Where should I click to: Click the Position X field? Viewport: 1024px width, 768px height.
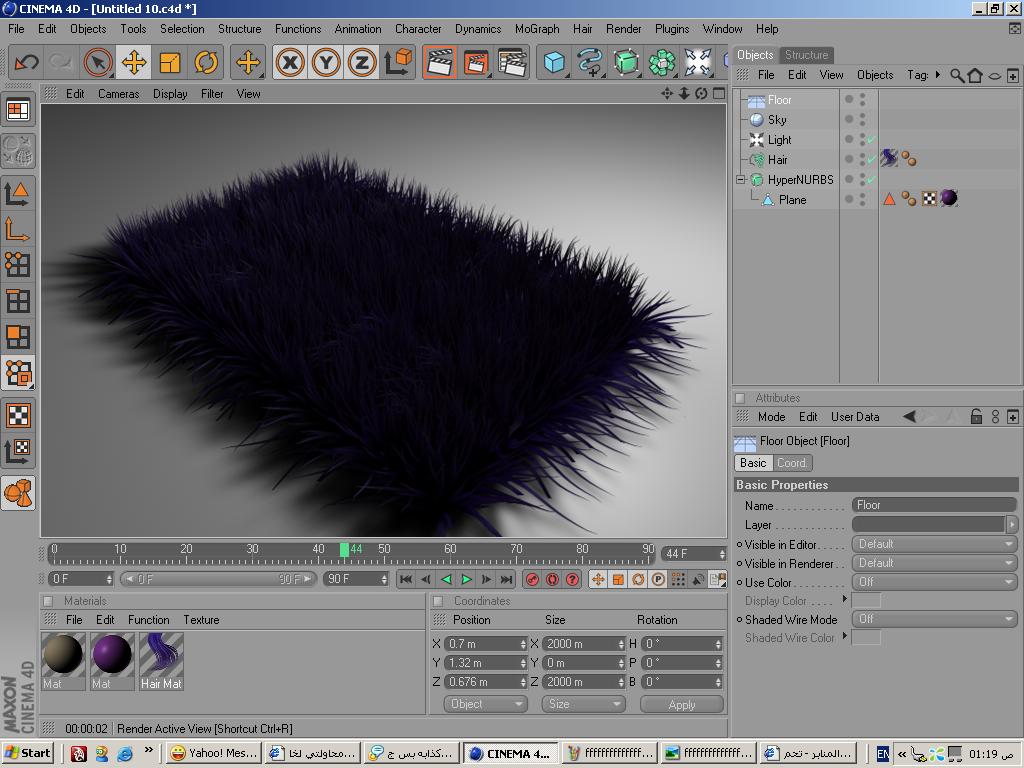486,644
